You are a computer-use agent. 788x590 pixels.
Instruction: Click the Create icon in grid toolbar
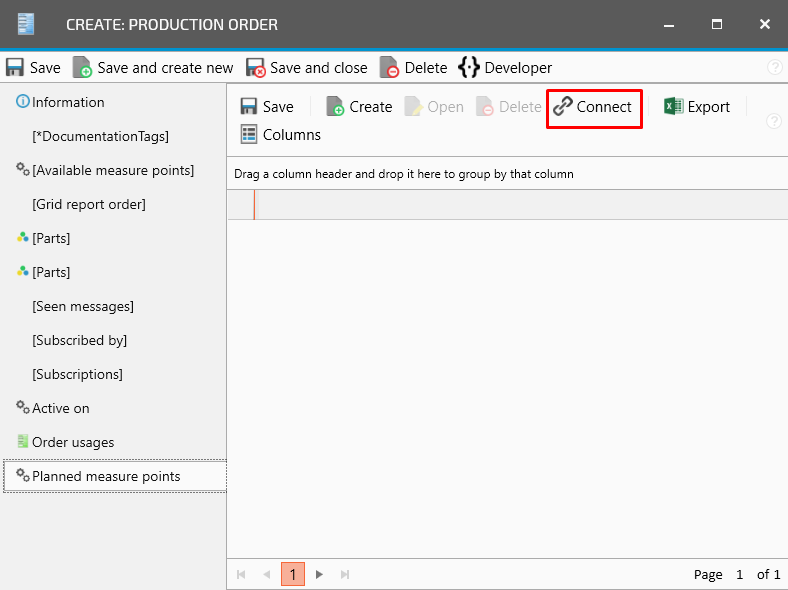click(x=335, y=107)
